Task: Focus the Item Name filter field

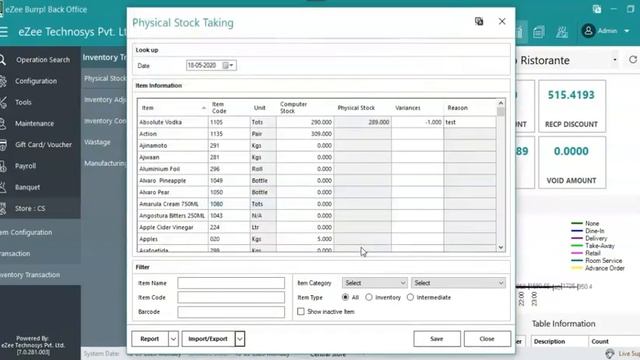Action: (x=231, y=283)
